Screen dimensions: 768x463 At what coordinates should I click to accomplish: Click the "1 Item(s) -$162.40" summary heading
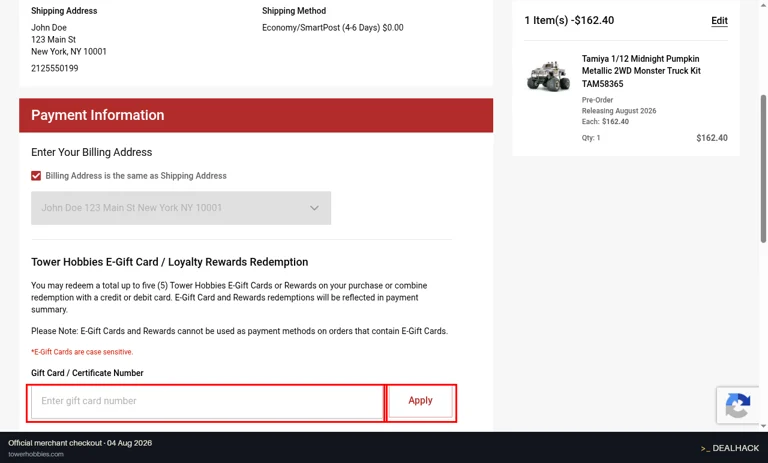pos(569,20)
